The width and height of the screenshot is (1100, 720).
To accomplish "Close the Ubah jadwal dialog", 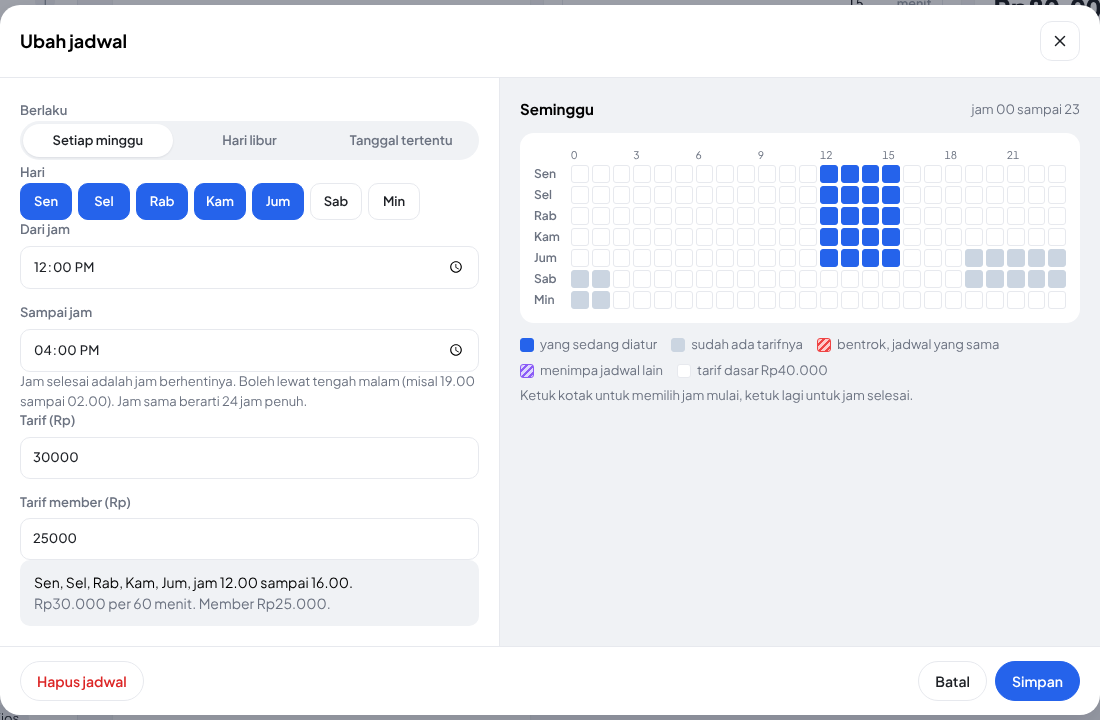I will (1059, 41).
